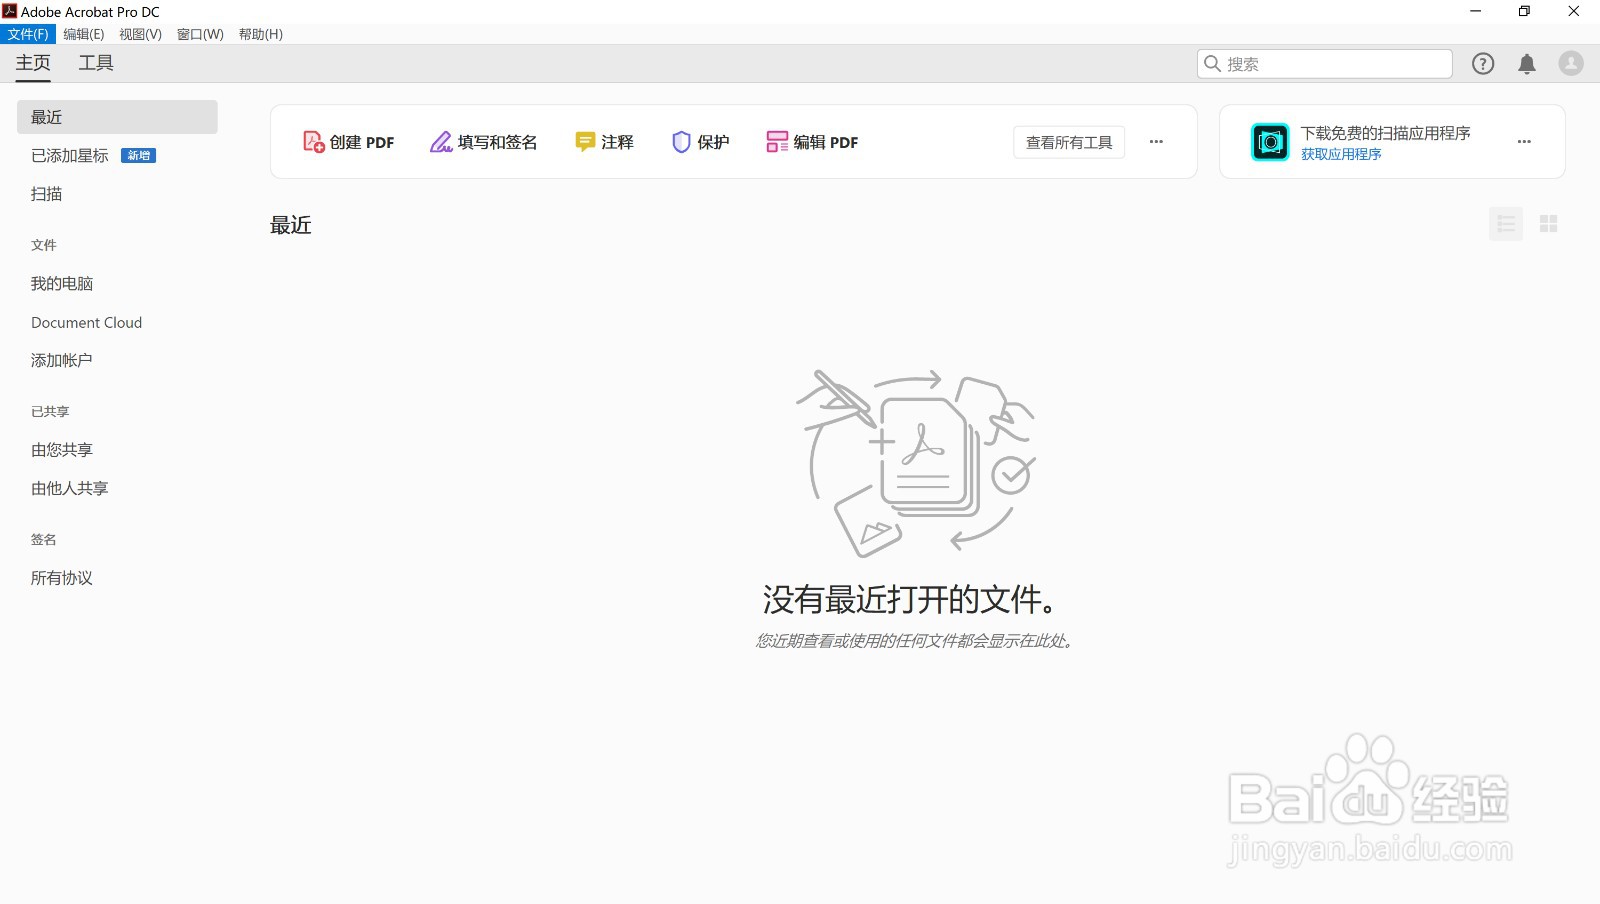Select the Fill & Sign (填写和签名) tool
The image size is (1600, 904).
484,142
